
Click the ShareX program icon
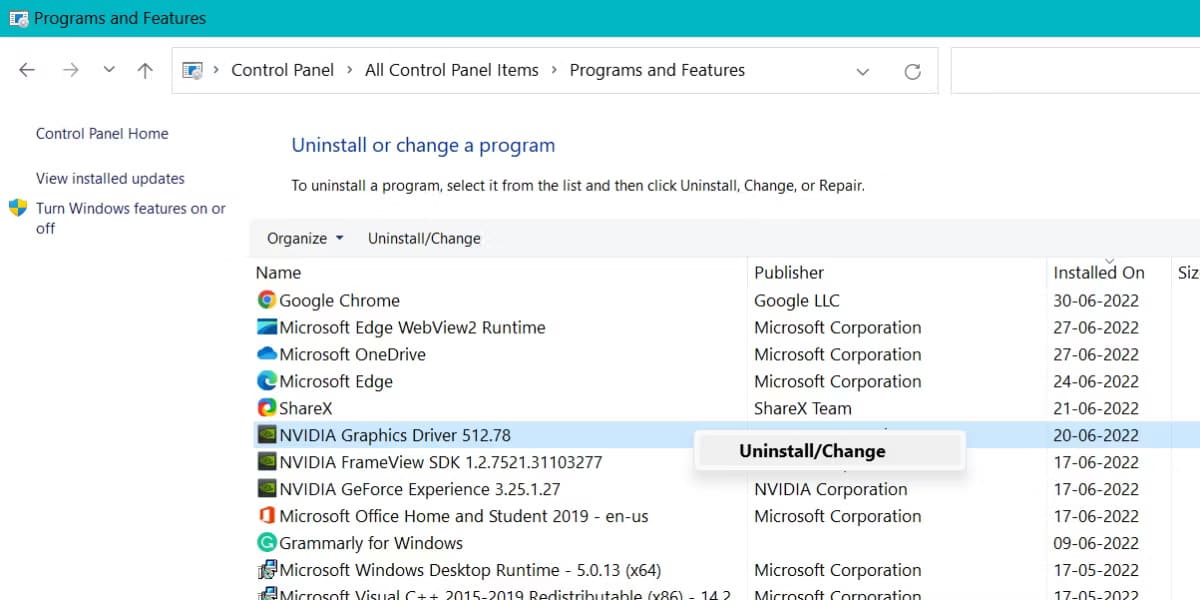coord(267,408)
